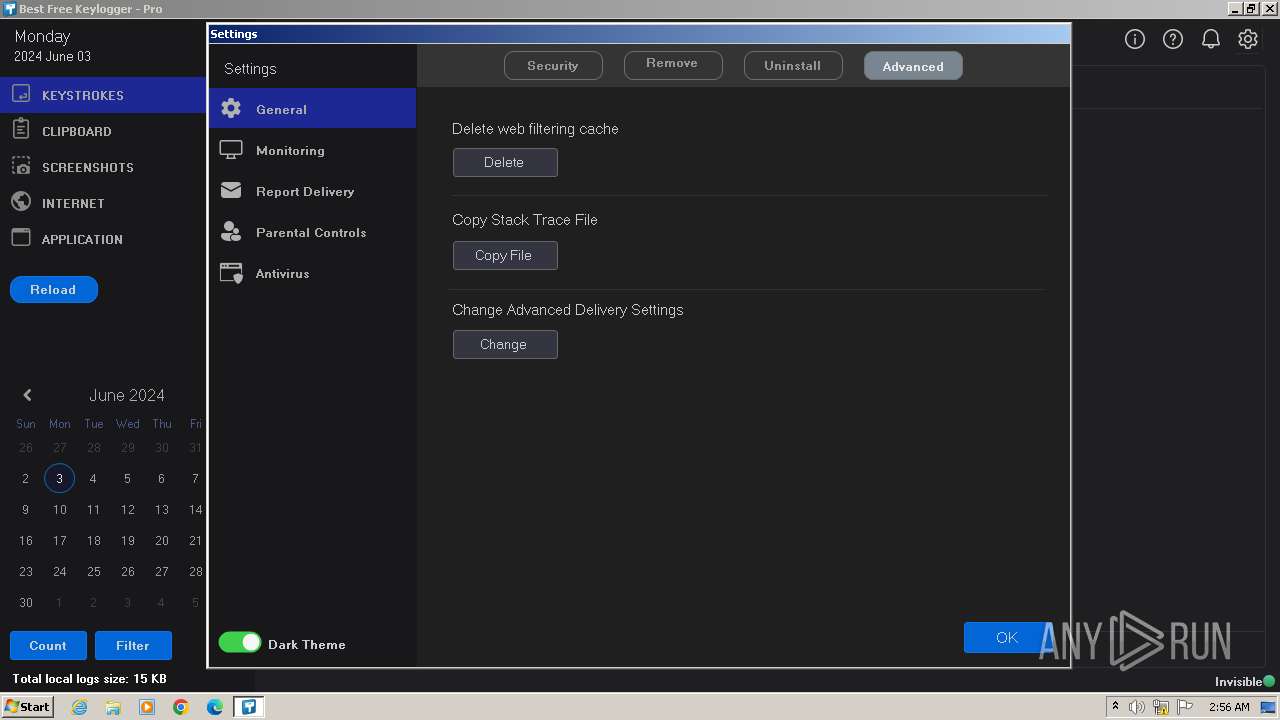Click the Filter button
The height and width of the screenshot is (720, 1280).
(x=133, y=645)
